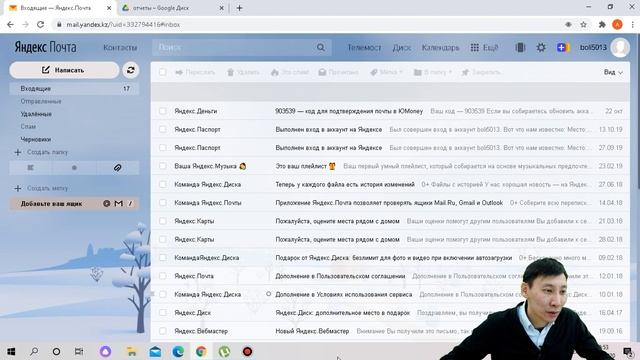This screenshot has height=360, width=640.
Task: Tick checkbox for Яндекс.Деньги message
Action: 162,111
